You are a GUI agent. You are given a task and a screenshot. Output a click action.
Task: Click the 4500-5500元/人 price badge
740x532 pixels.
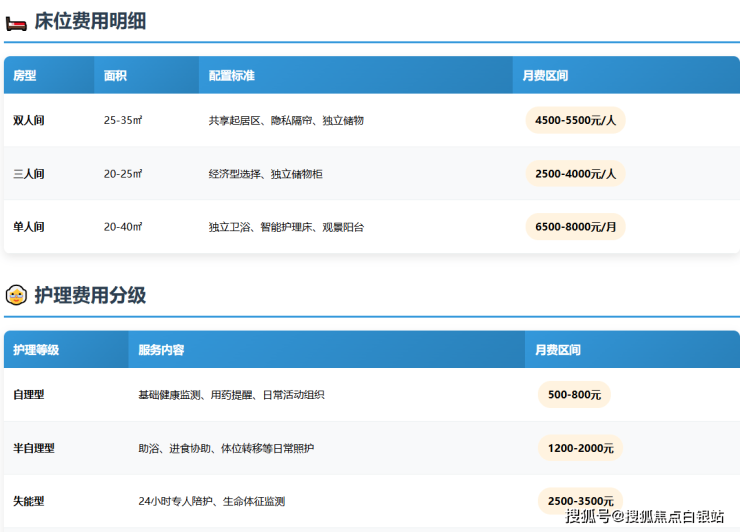pos(575,120)
